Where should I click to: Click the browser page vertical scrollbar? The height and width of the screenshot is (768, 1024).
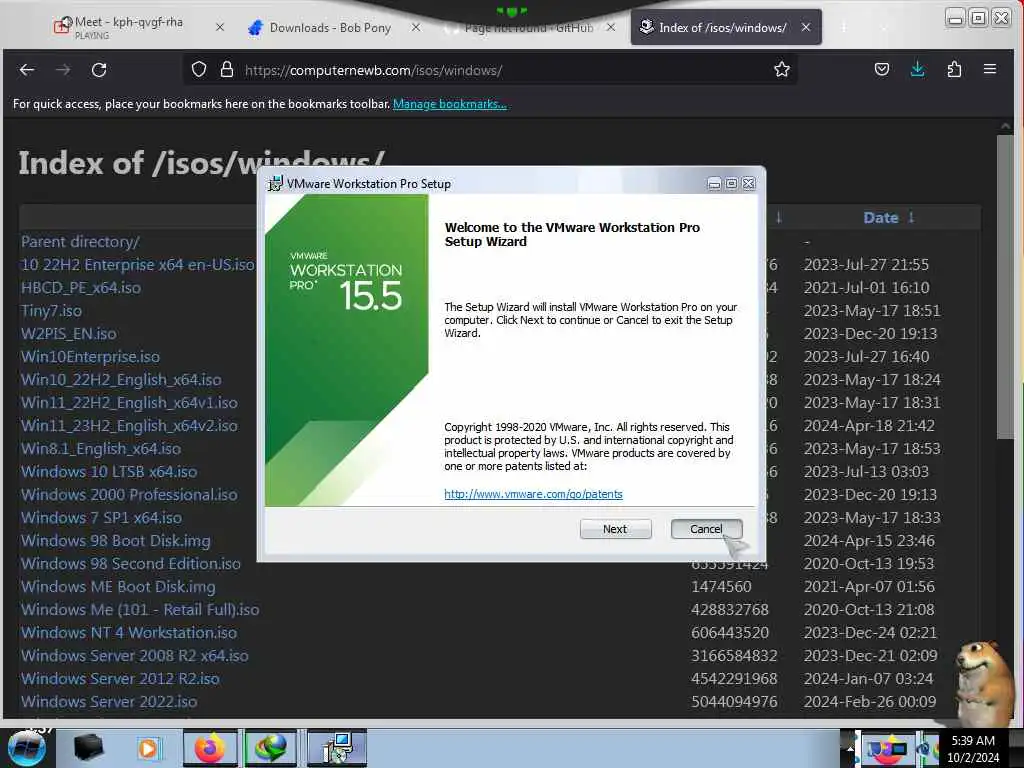(1005, 287)
